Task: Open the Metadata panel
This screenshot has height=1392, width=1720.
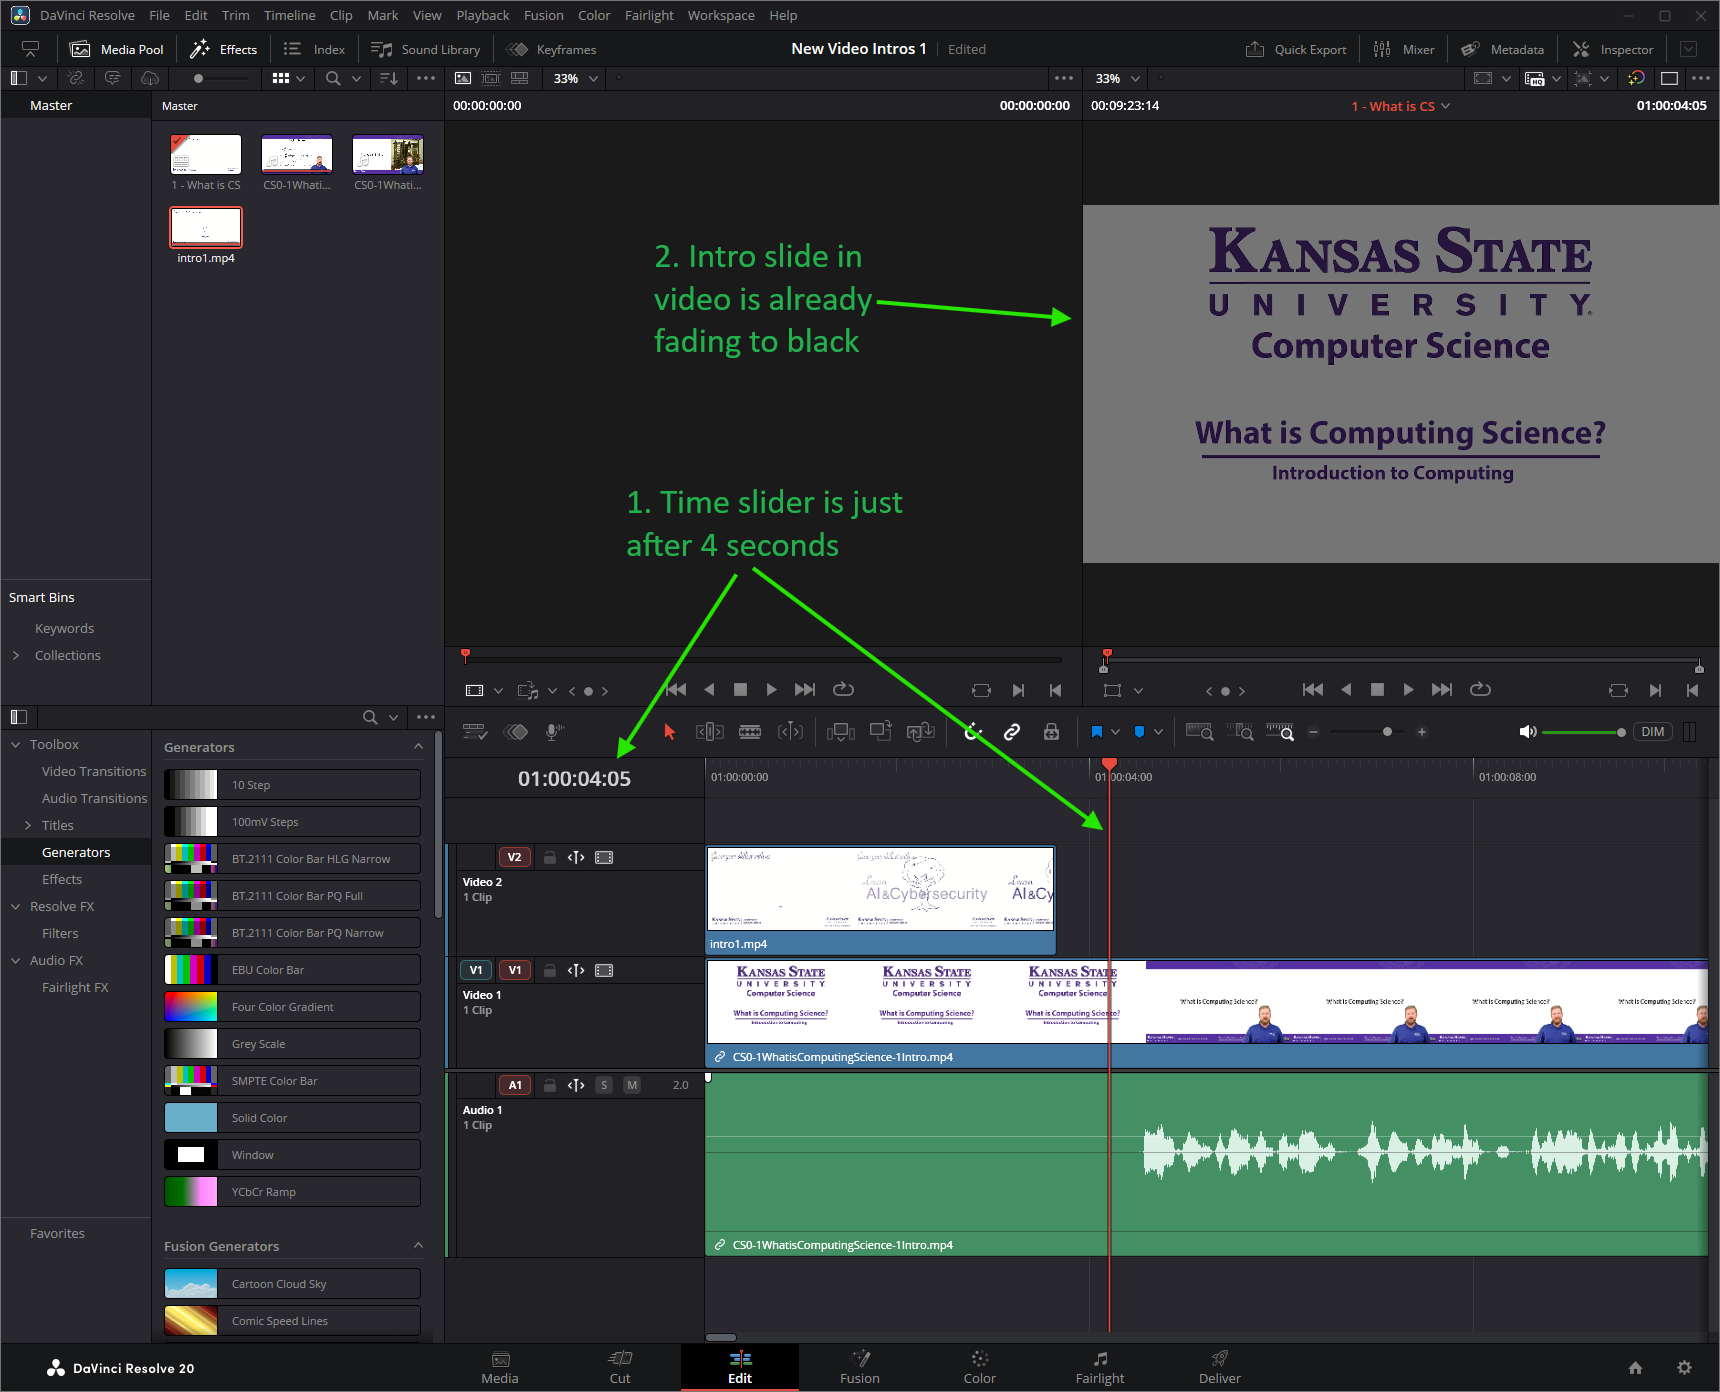Action: tap(1502, 49)
